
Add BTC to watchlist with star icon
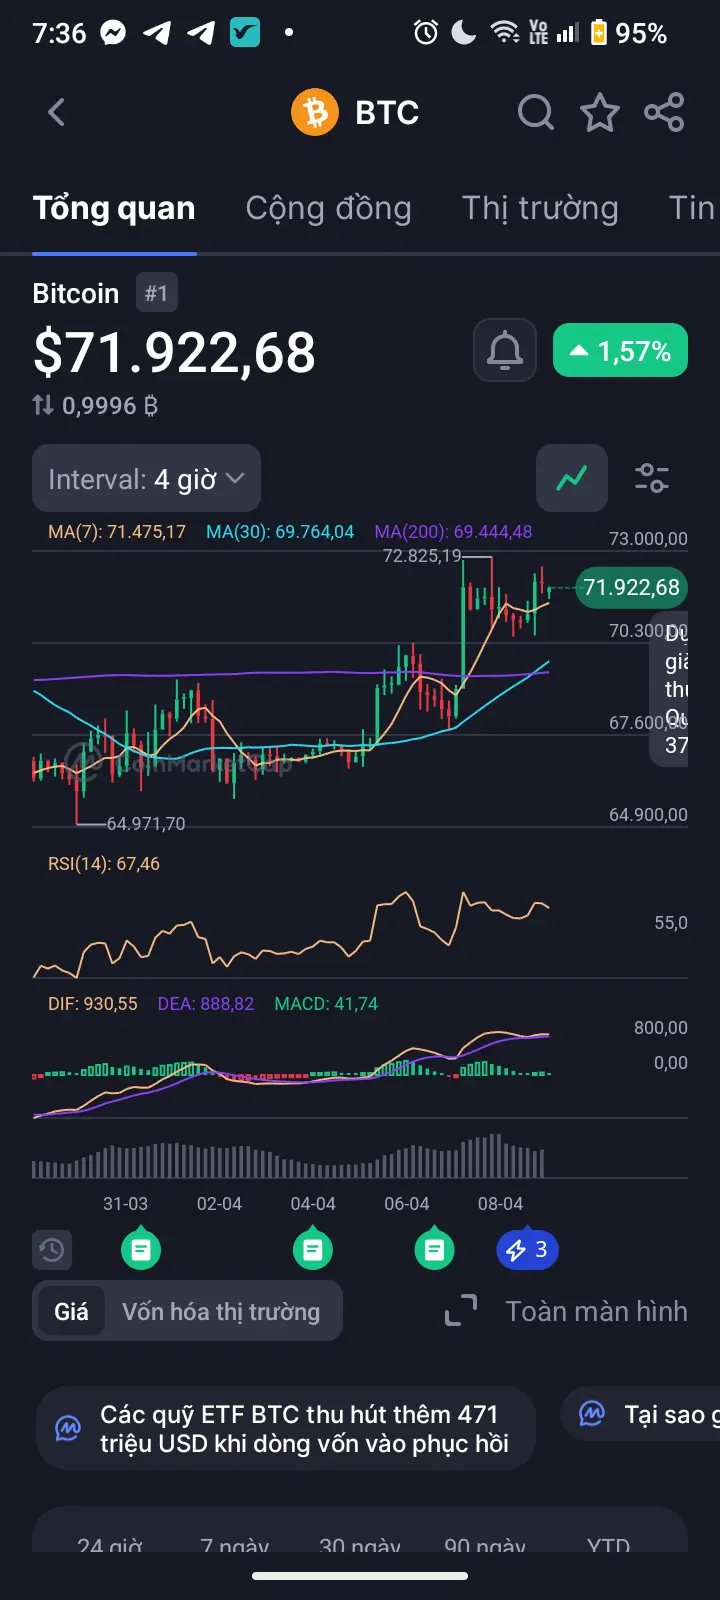pos(600,112)
